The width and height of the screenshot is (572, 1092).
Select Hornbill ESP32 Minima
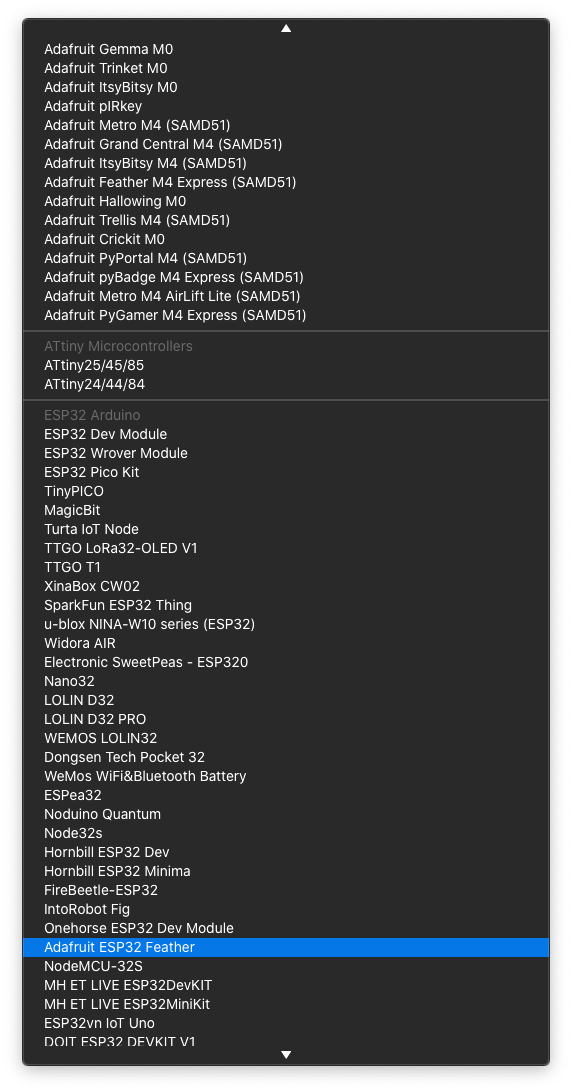pos(286,871)
